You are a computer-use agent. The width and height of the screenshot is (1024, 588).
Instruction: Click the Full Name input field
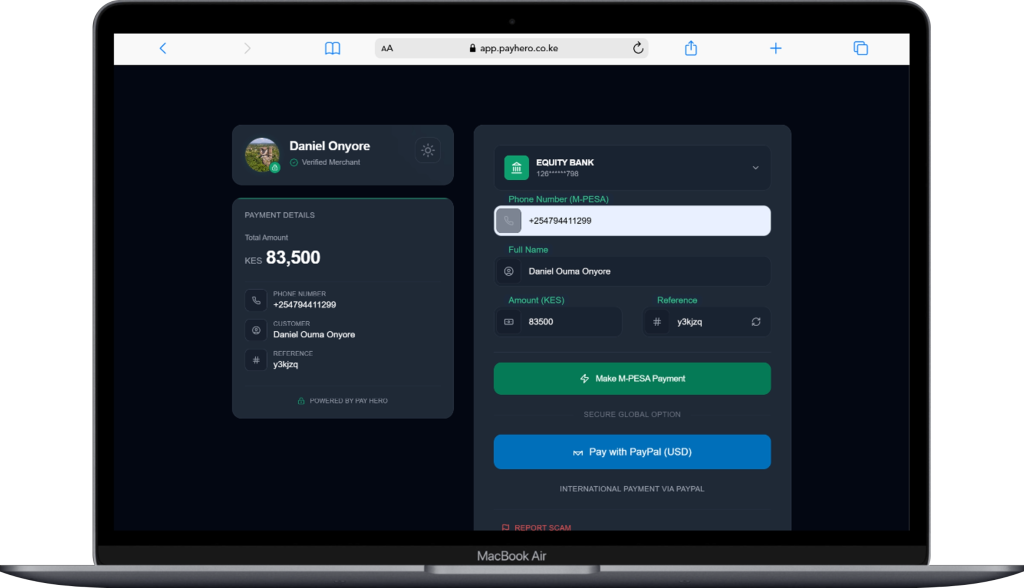click(x=645, y=271)
